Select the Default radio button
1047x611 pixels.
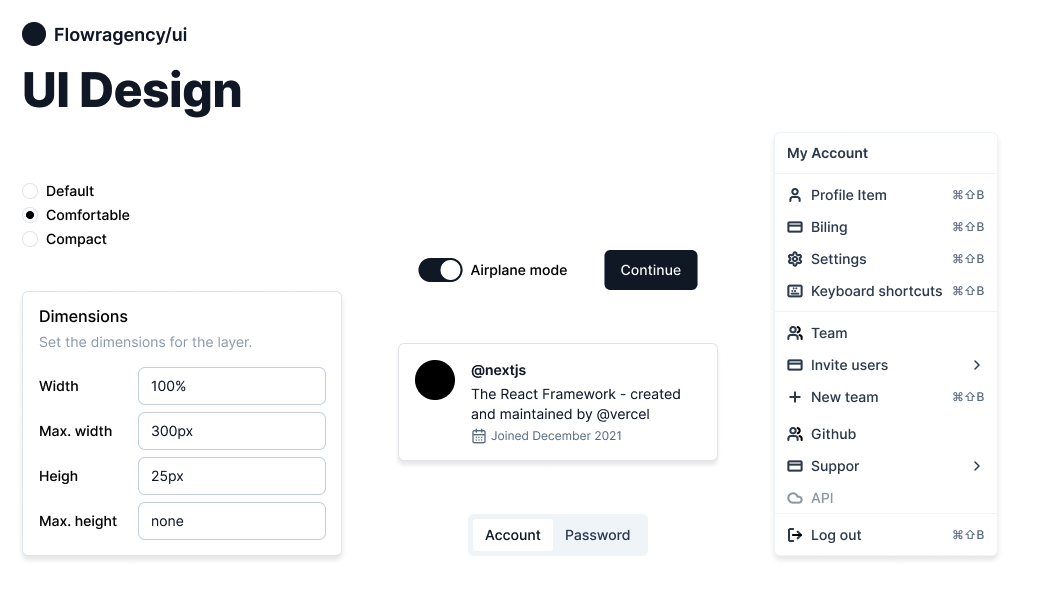[x=29, y=191]
